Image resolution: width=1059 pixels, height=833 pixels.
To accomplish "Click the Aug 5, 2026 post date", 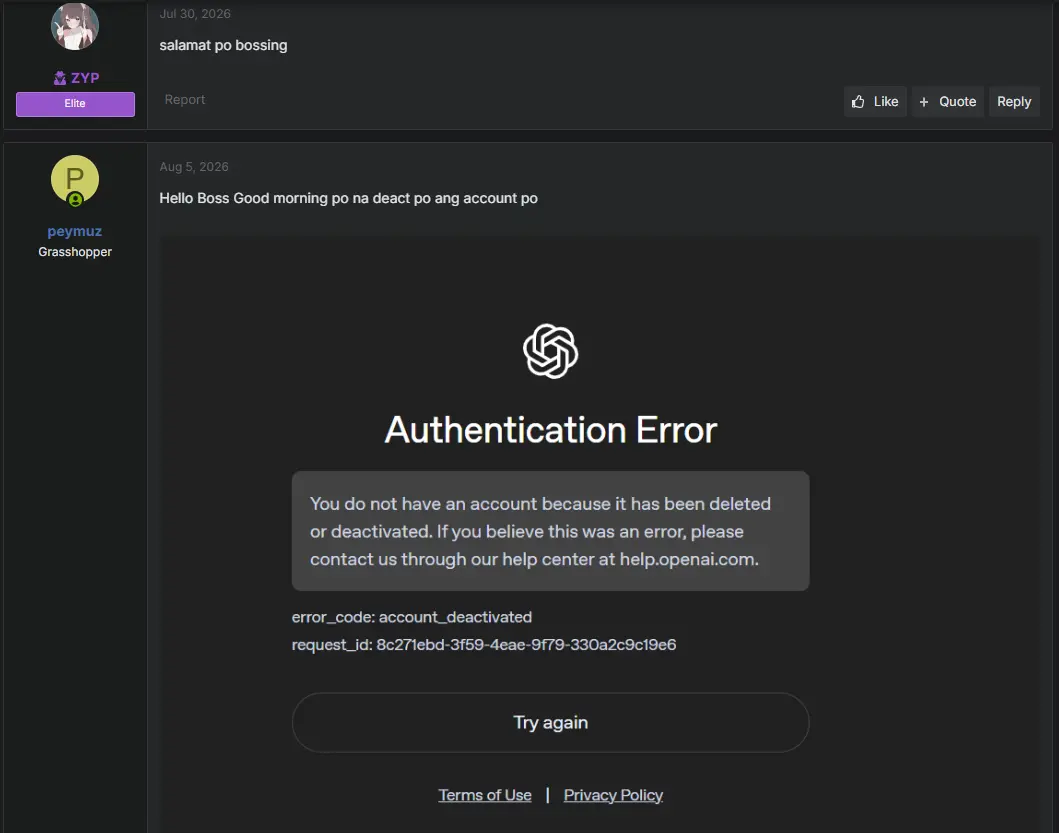I will (x=194, y=167).
